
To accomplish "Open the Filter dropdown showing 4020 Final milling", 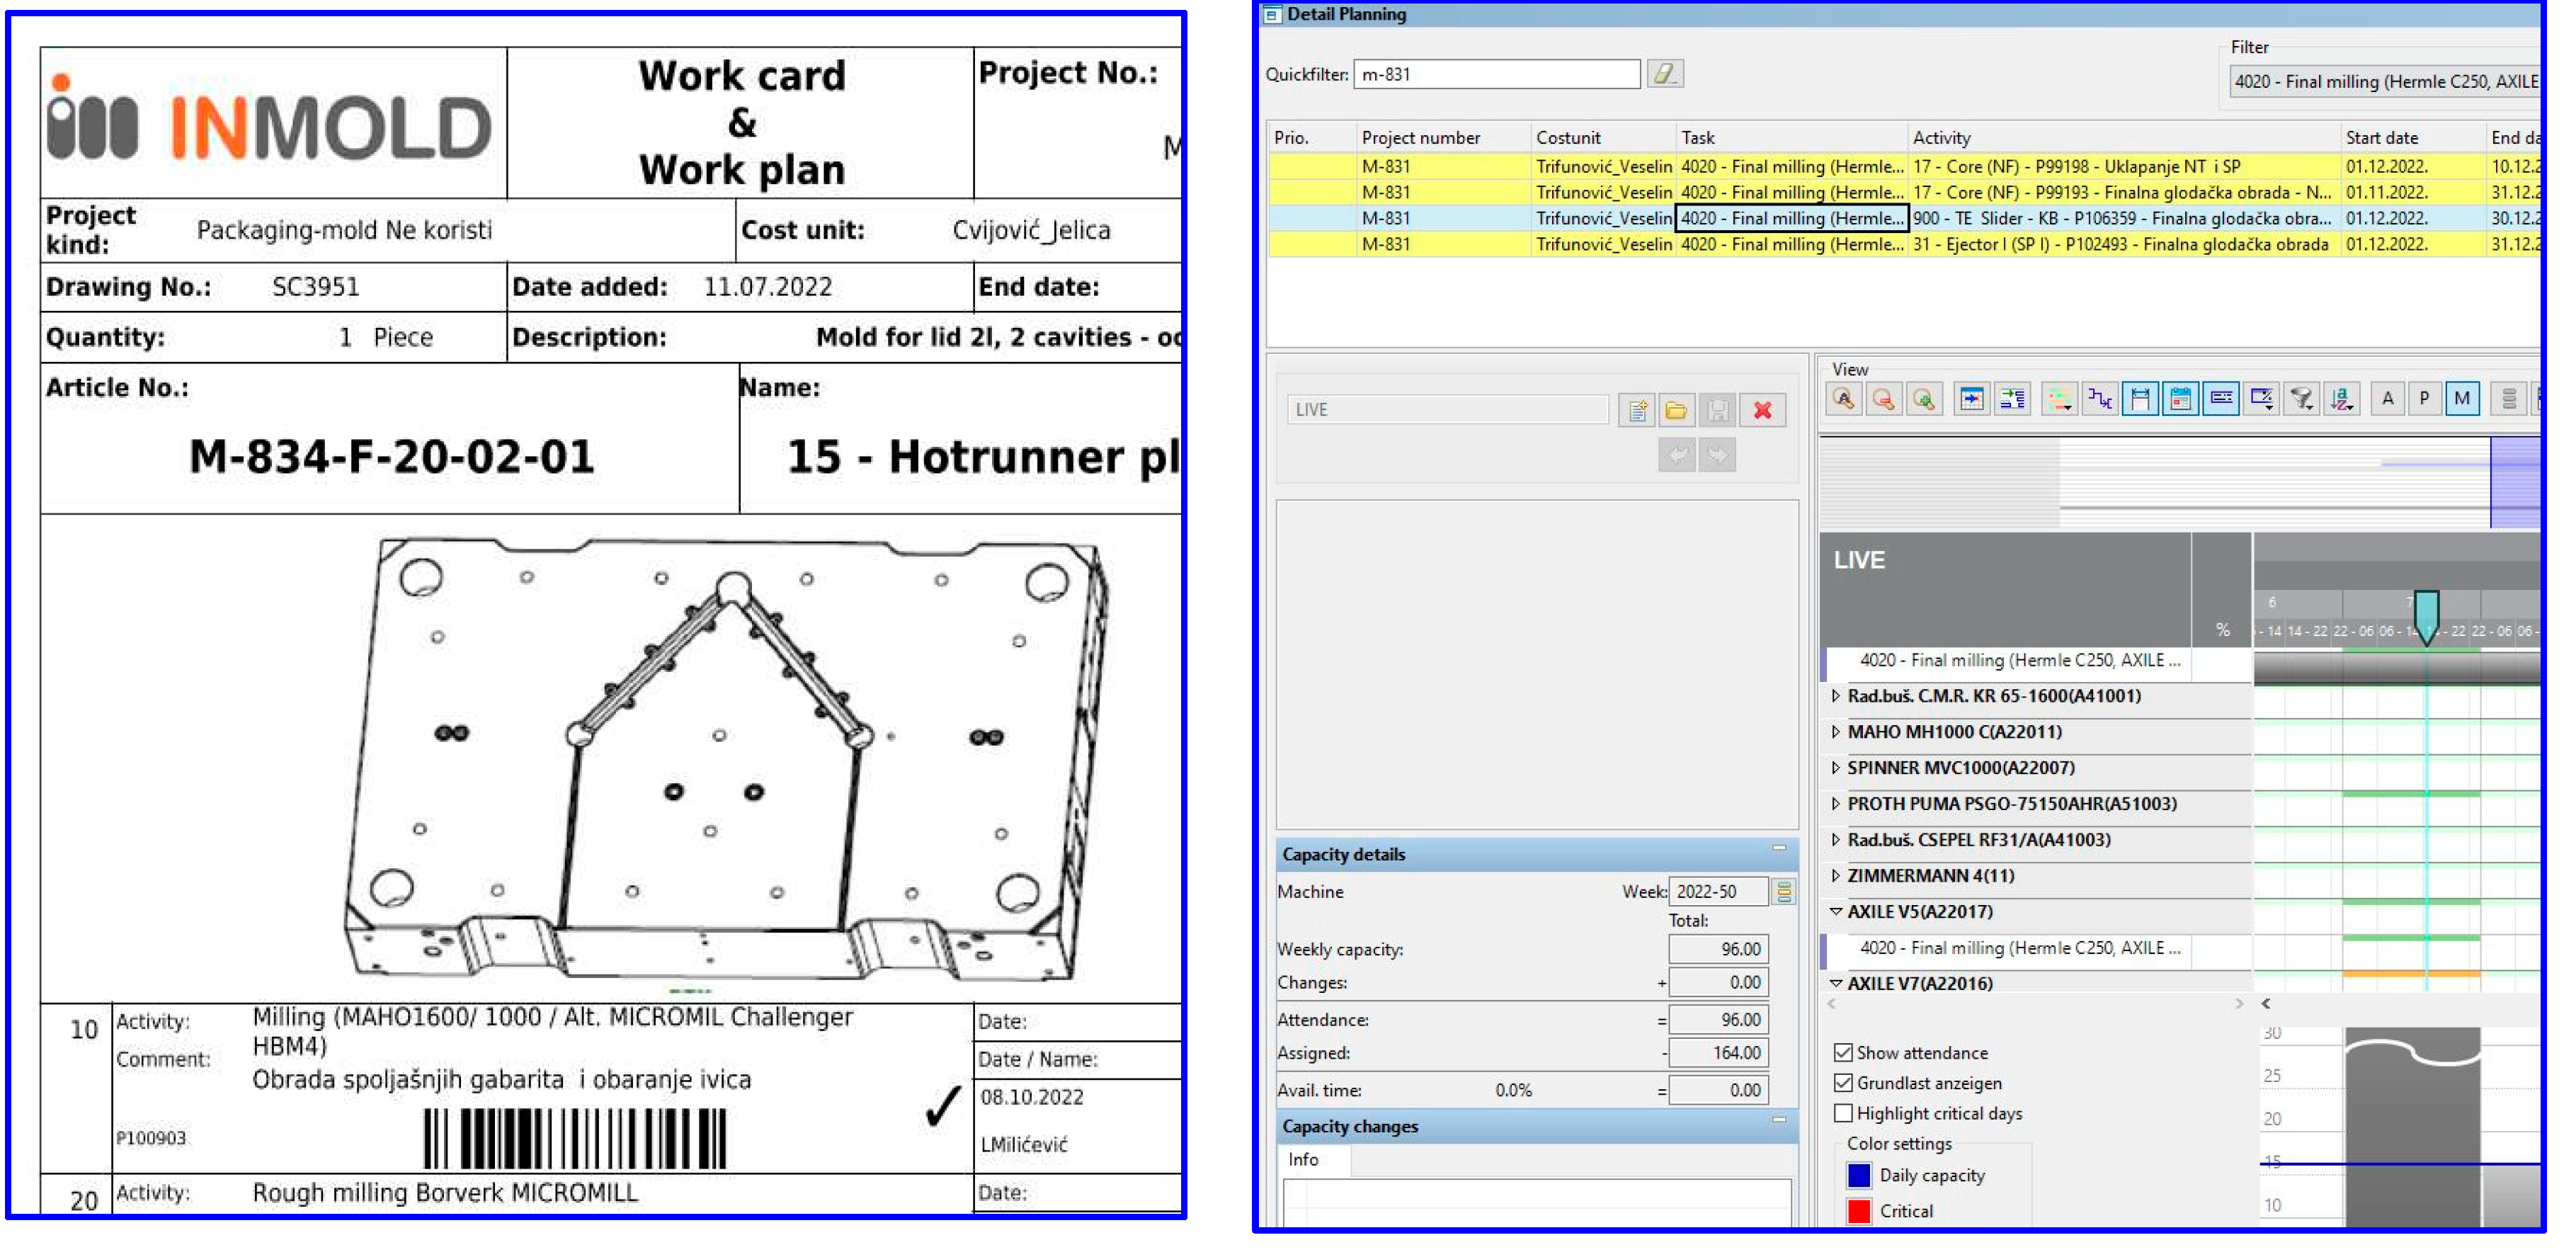I will point(2385,82).
